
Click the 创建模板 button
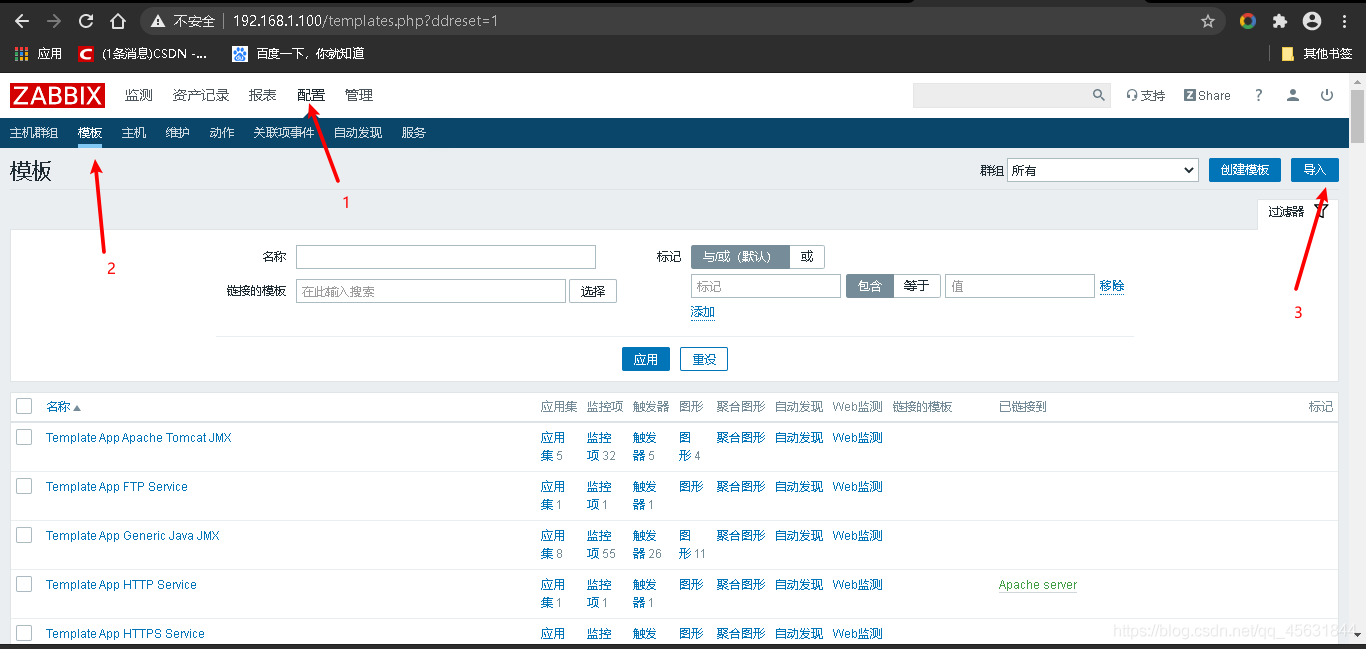[x=1245, y=170]
